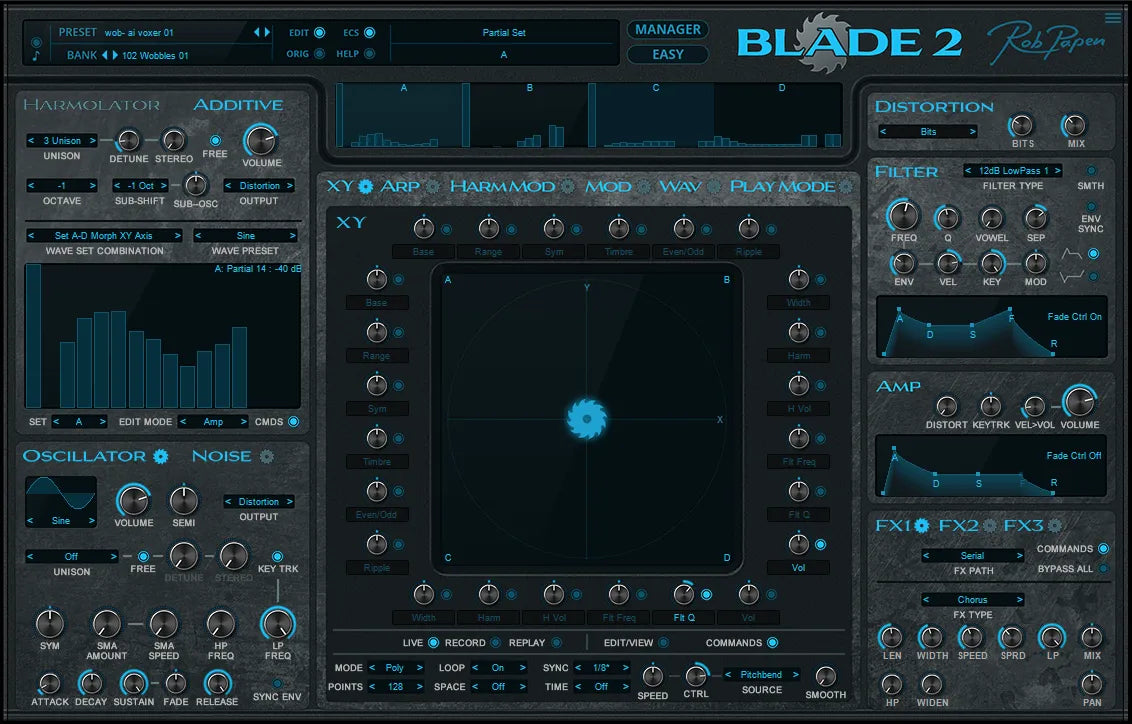
Task: Toggle Harmolator FREE button
Action: tap(215, 140)
